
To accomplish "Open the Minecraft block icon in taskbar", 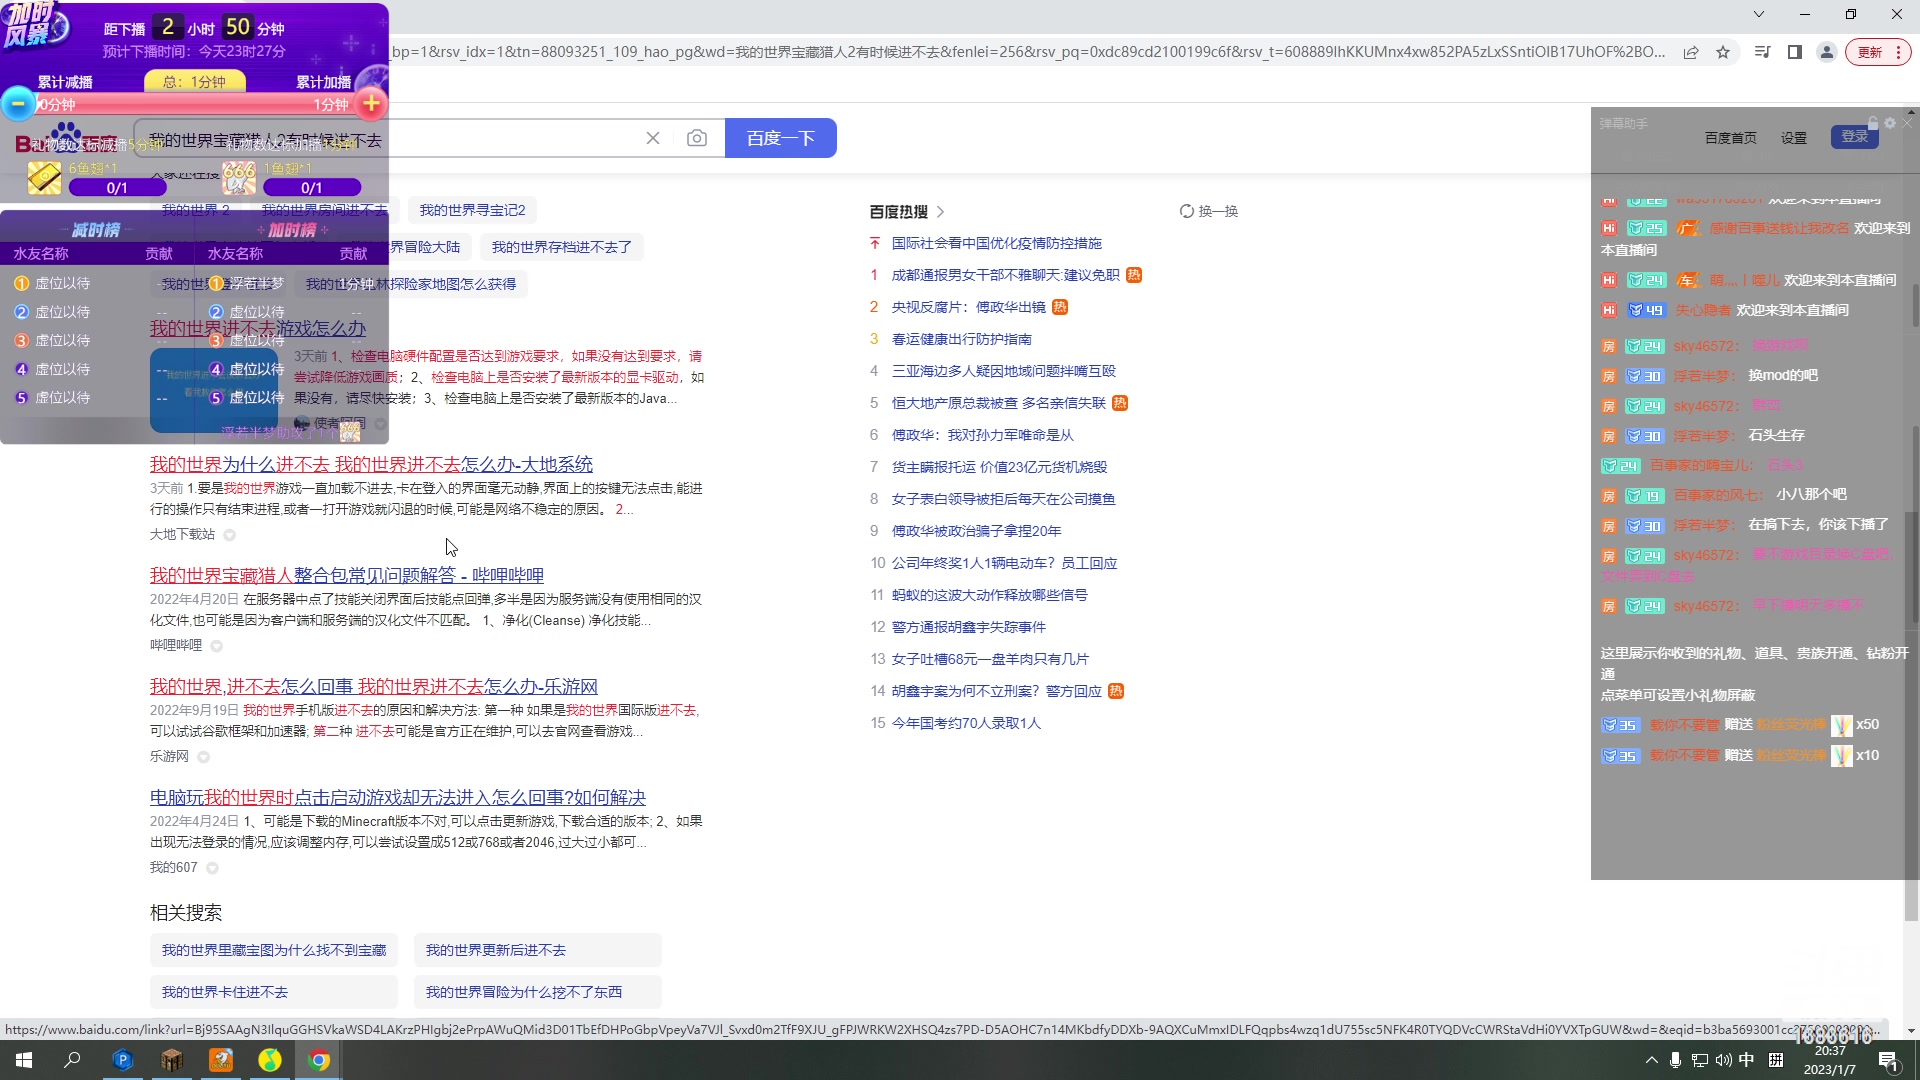I will tap(172, 1060).
